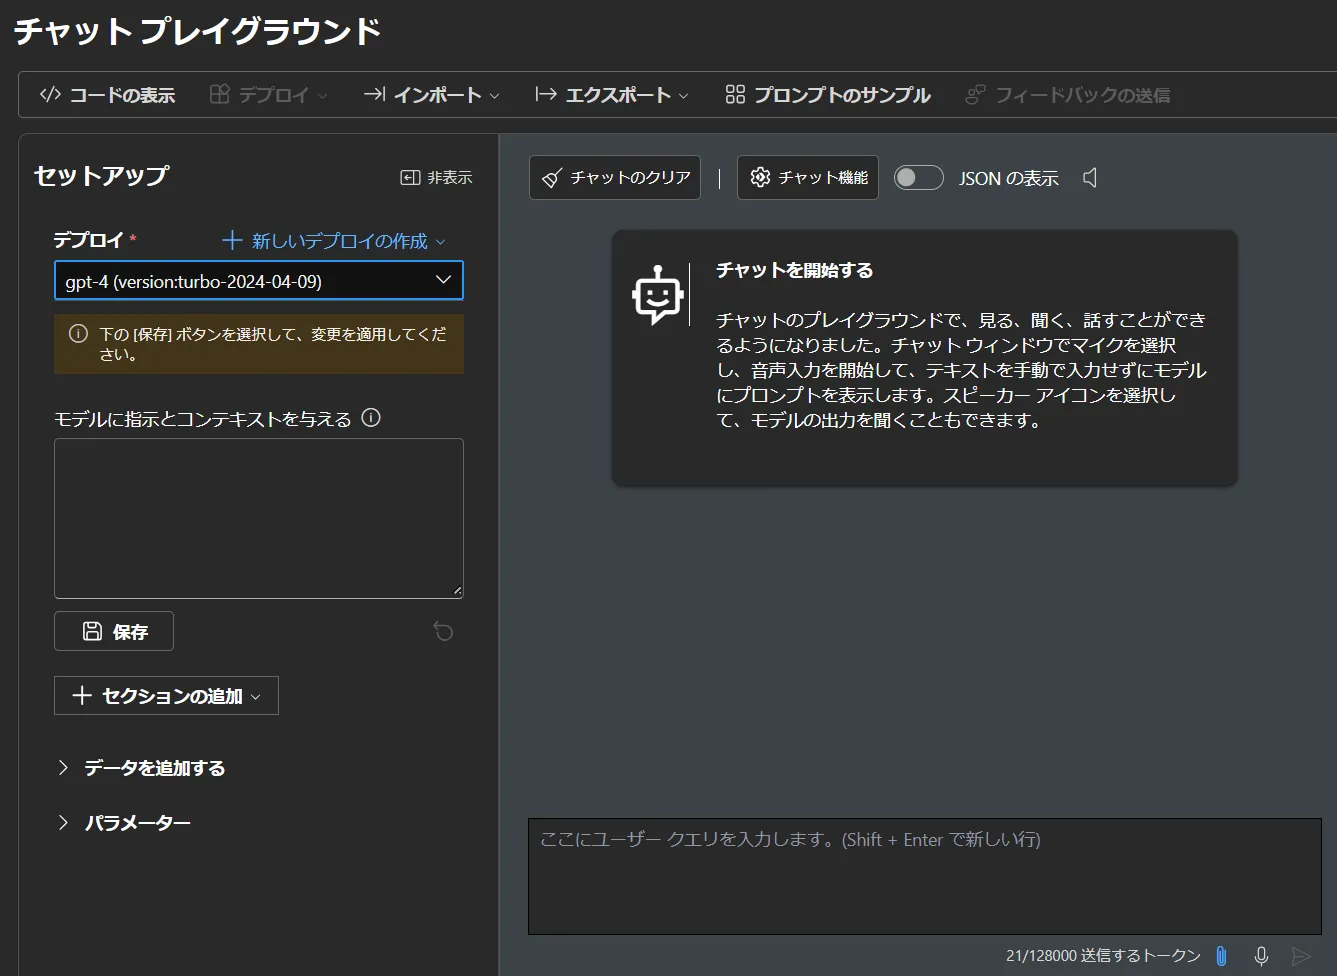The height and width of the screenshot is (976, 1337).
Task: Click the speaker icon beside JSON toggle
Action: coord(1090,178)
